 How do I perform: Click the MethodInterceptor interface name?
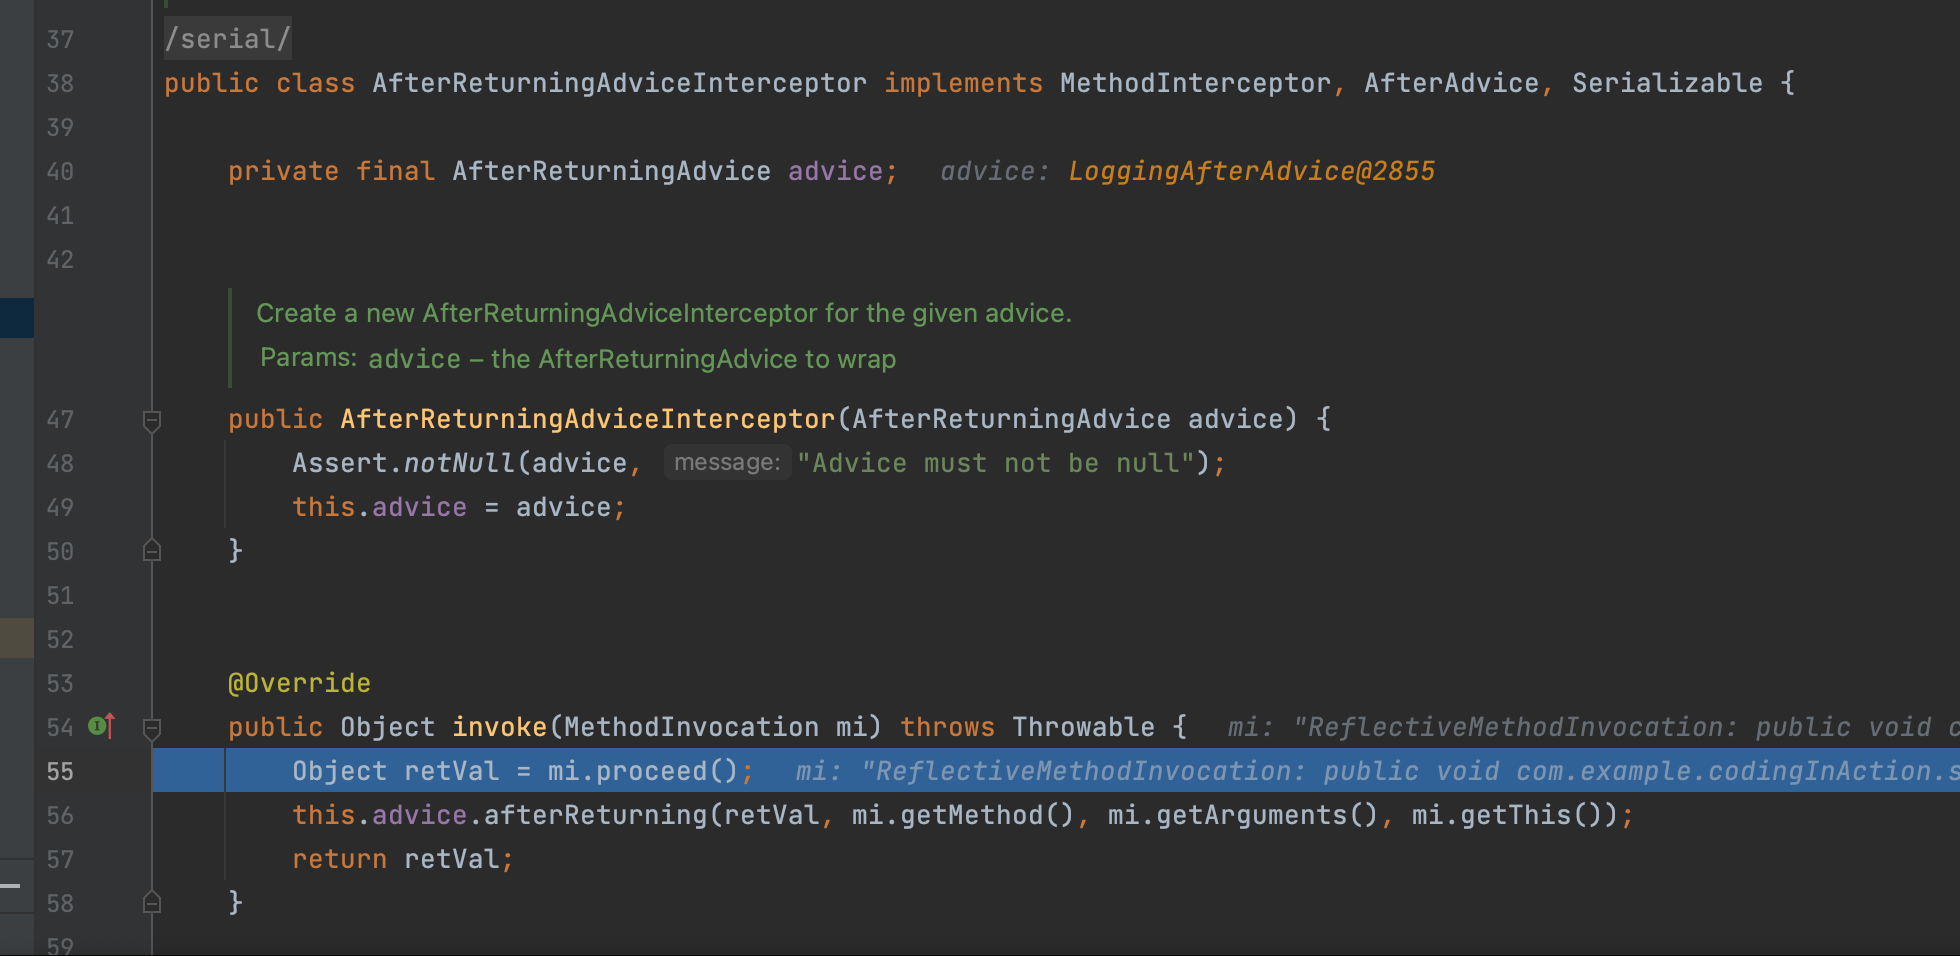[x=1194, y=83]
